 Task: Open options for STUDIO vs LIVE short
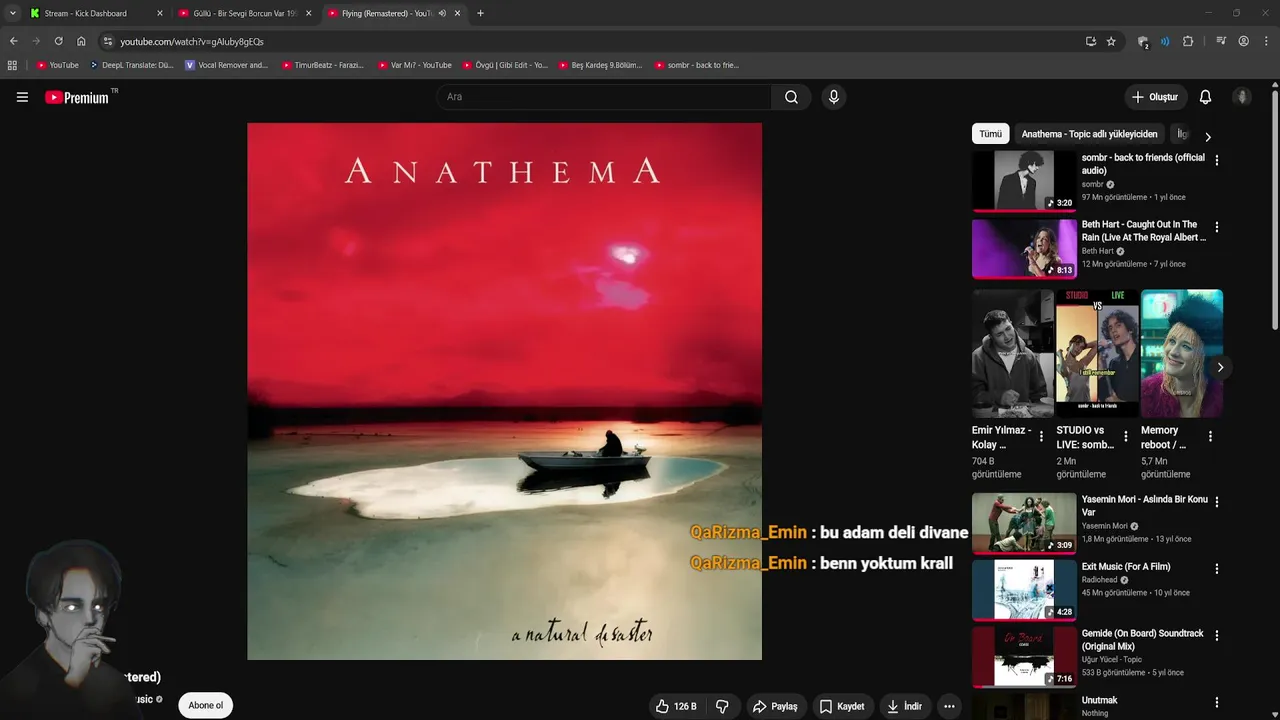click(1126, 437)
